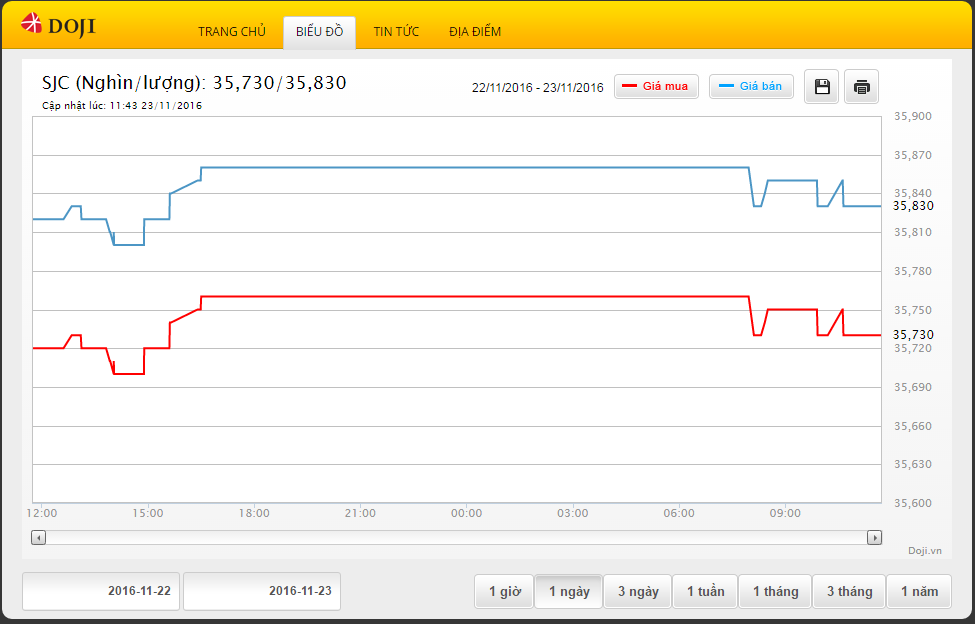Toggle the Giá mua red series
The height and width of the screenshot is (624, 975).
tap(656, 86)
